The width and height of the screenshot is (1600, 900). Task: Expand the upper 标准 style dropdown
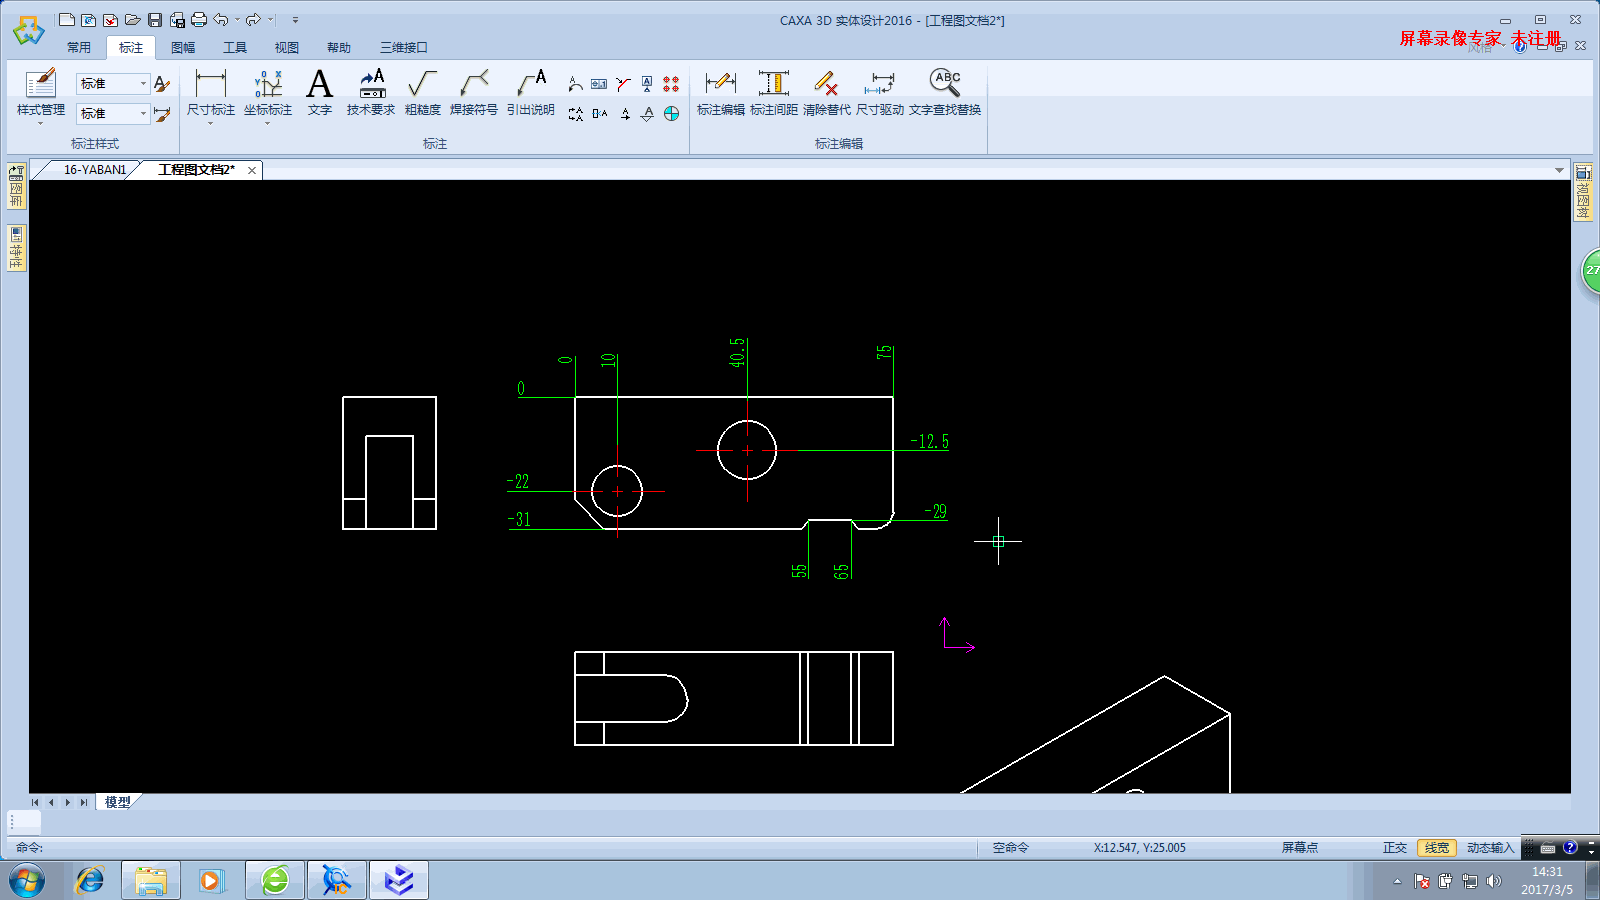(143, 84)
